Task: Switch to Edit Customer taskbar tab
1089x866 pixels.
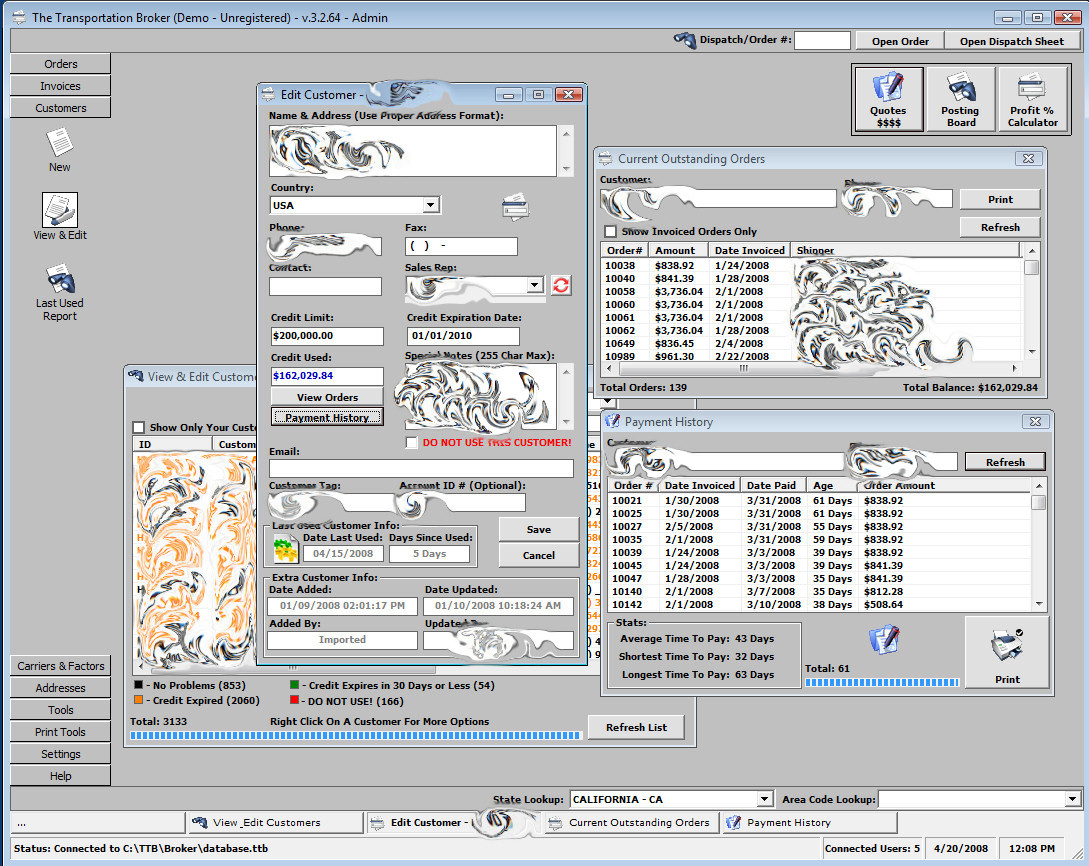Action: point(453,822)
